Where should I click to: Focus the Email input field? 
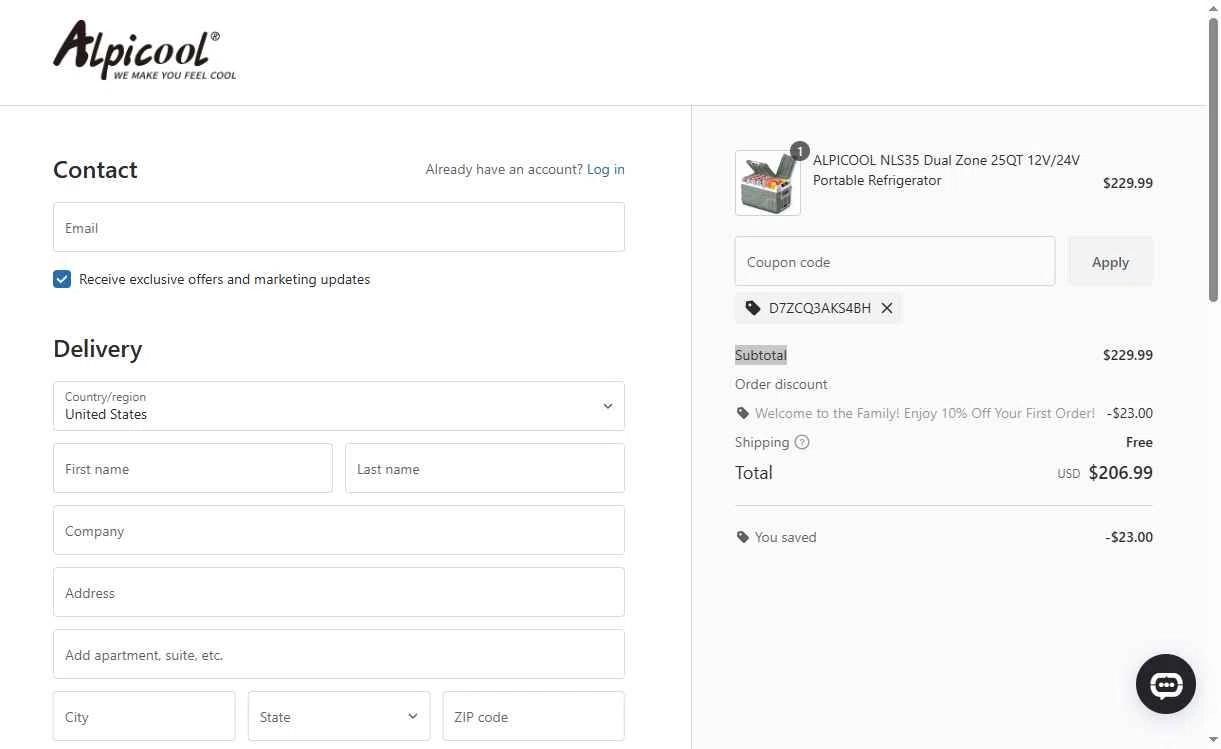click(x=339, y=227)
